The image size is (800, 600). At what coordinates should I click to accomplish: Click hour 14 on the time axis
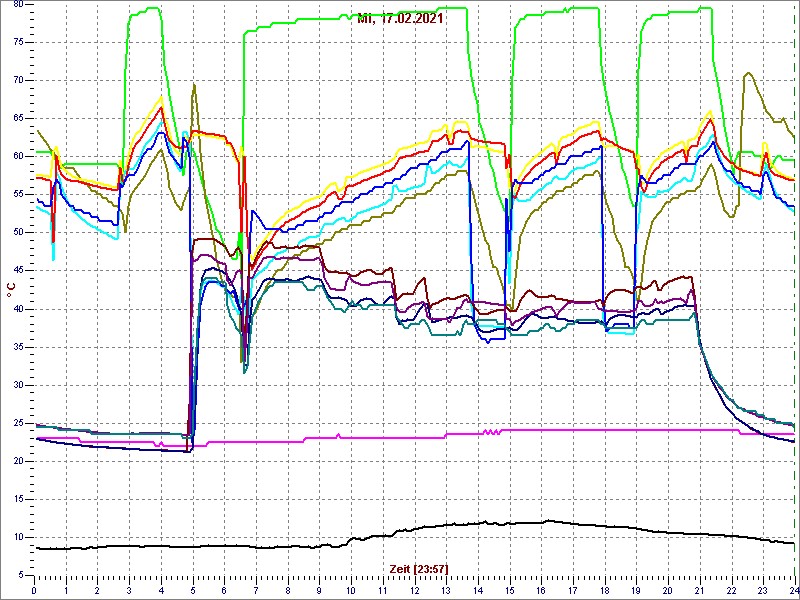(x=478, y=590)
